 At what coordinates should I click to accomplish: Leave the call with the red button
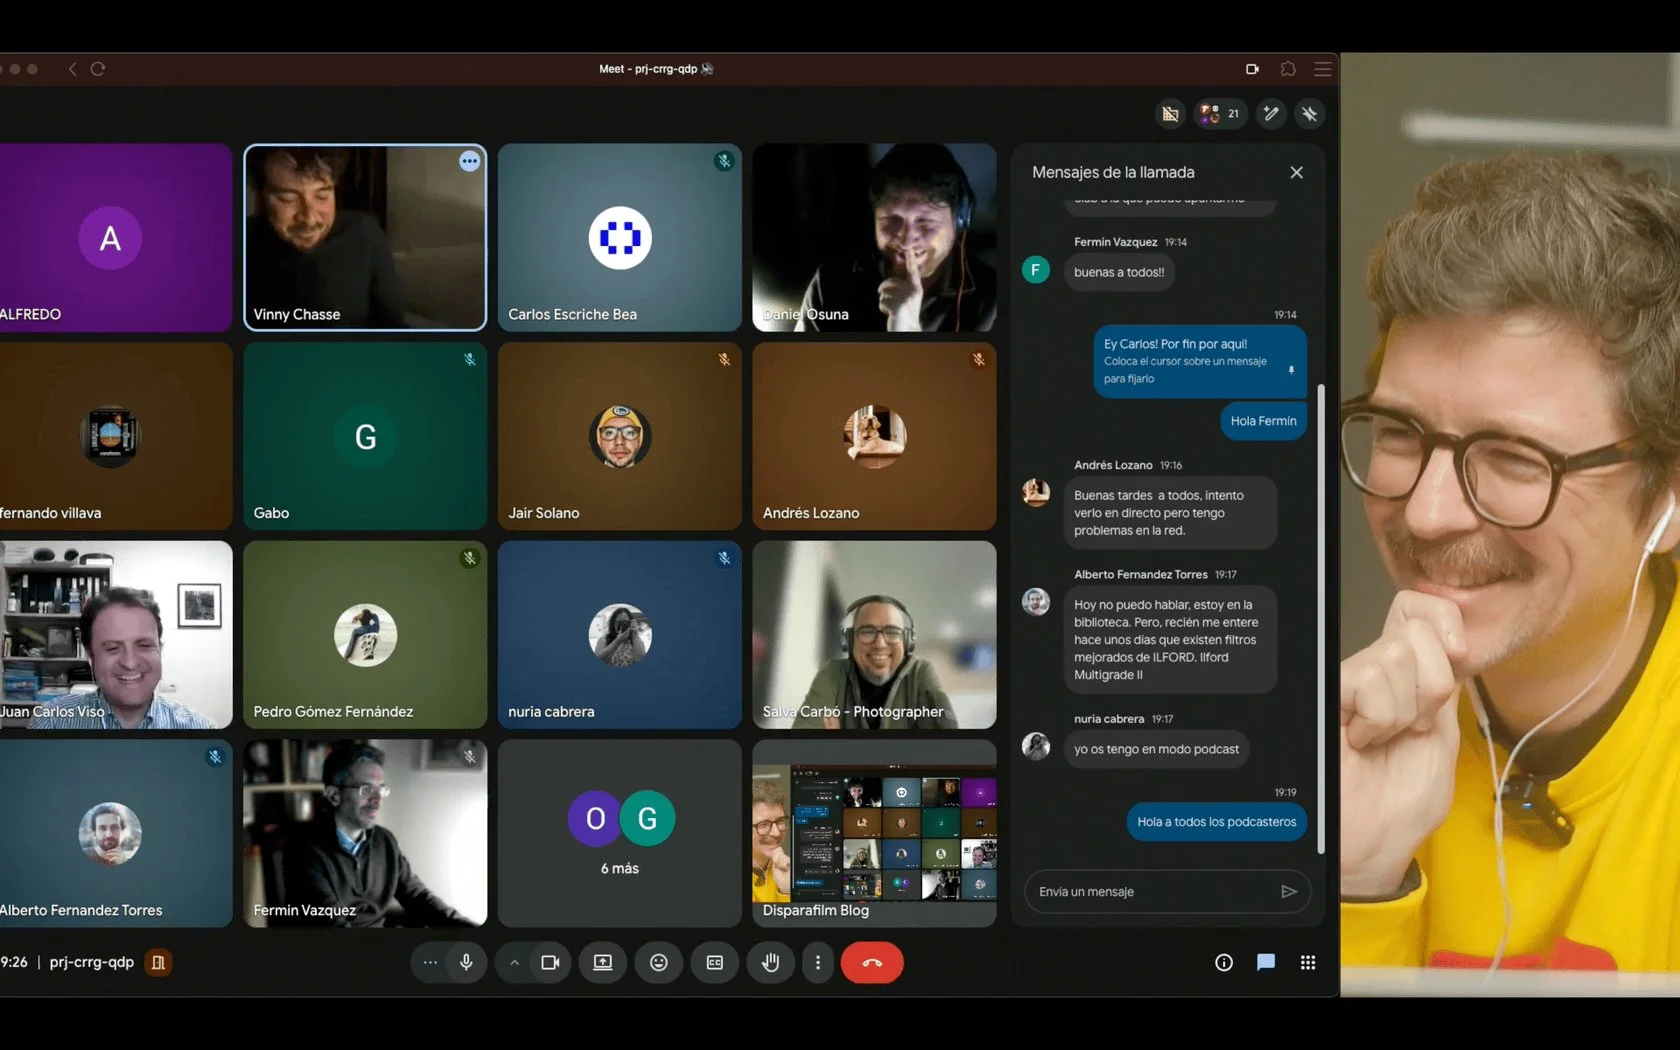point(872,962)
